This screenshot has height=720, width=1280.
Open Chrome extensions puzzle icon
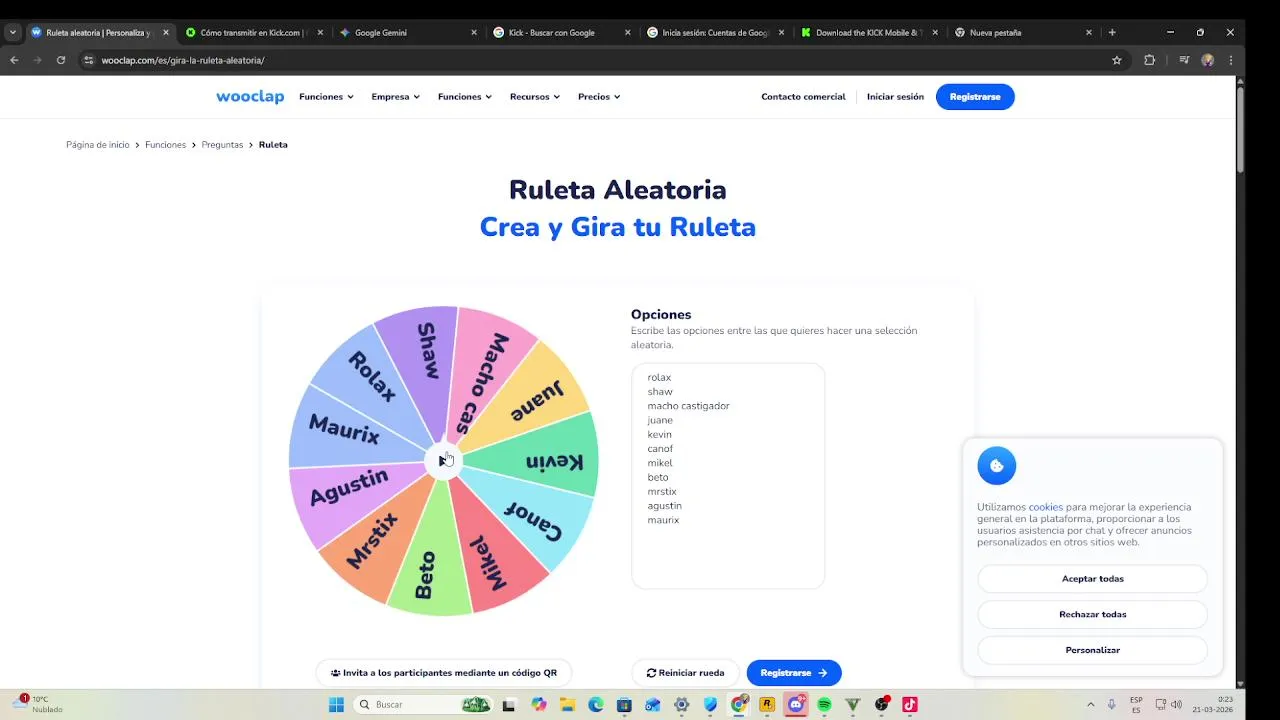point(1149,60)
